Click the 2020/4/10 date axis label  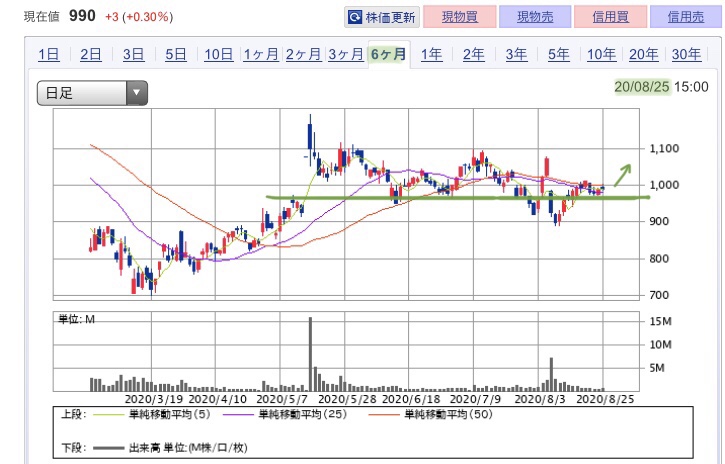pyautogui.click(x=218, y=399)
